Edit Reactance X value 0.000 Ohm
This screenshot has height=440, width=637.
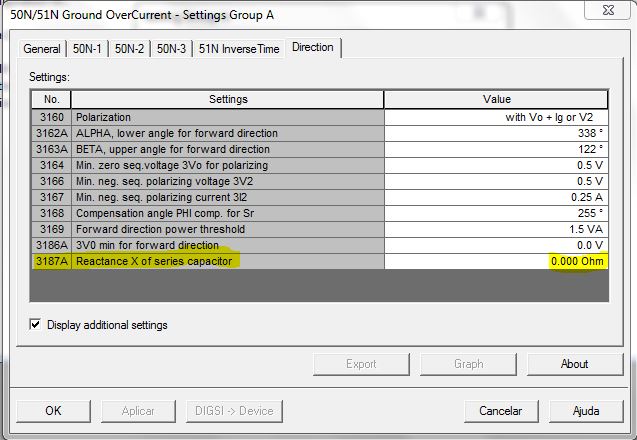[496, 261]
